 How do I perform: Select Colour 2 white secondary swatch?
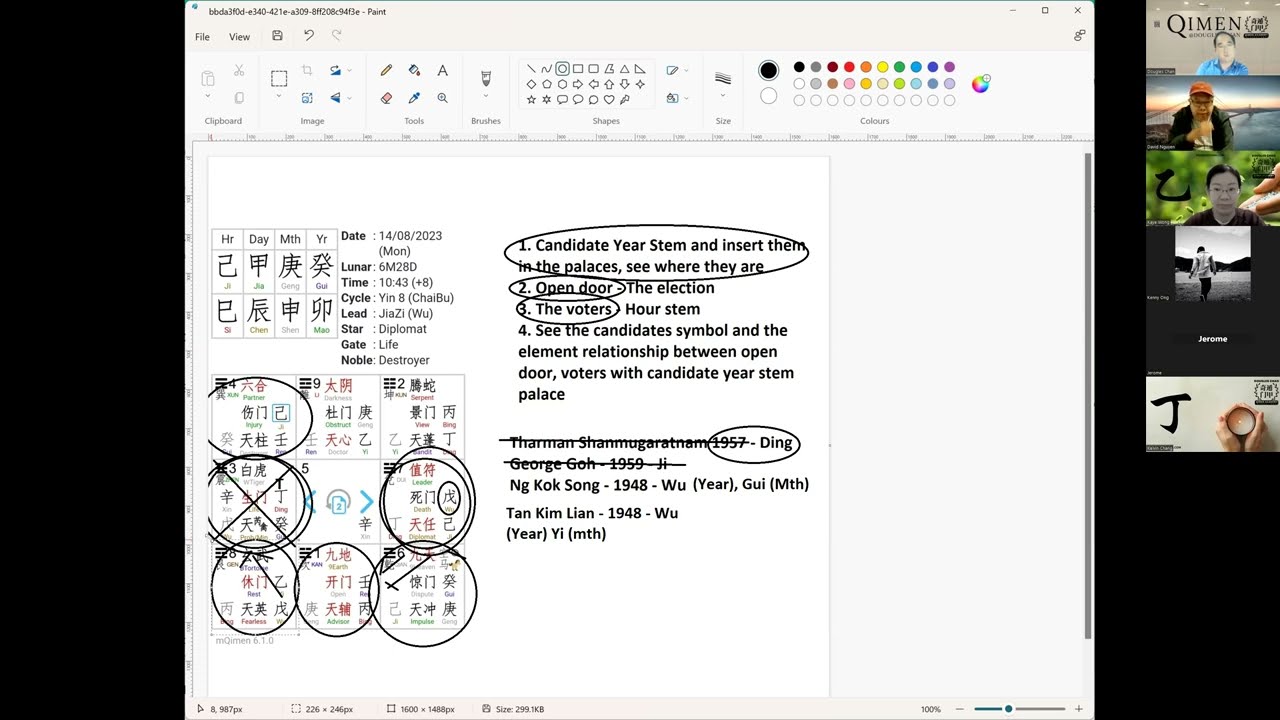tap(768, 96)
